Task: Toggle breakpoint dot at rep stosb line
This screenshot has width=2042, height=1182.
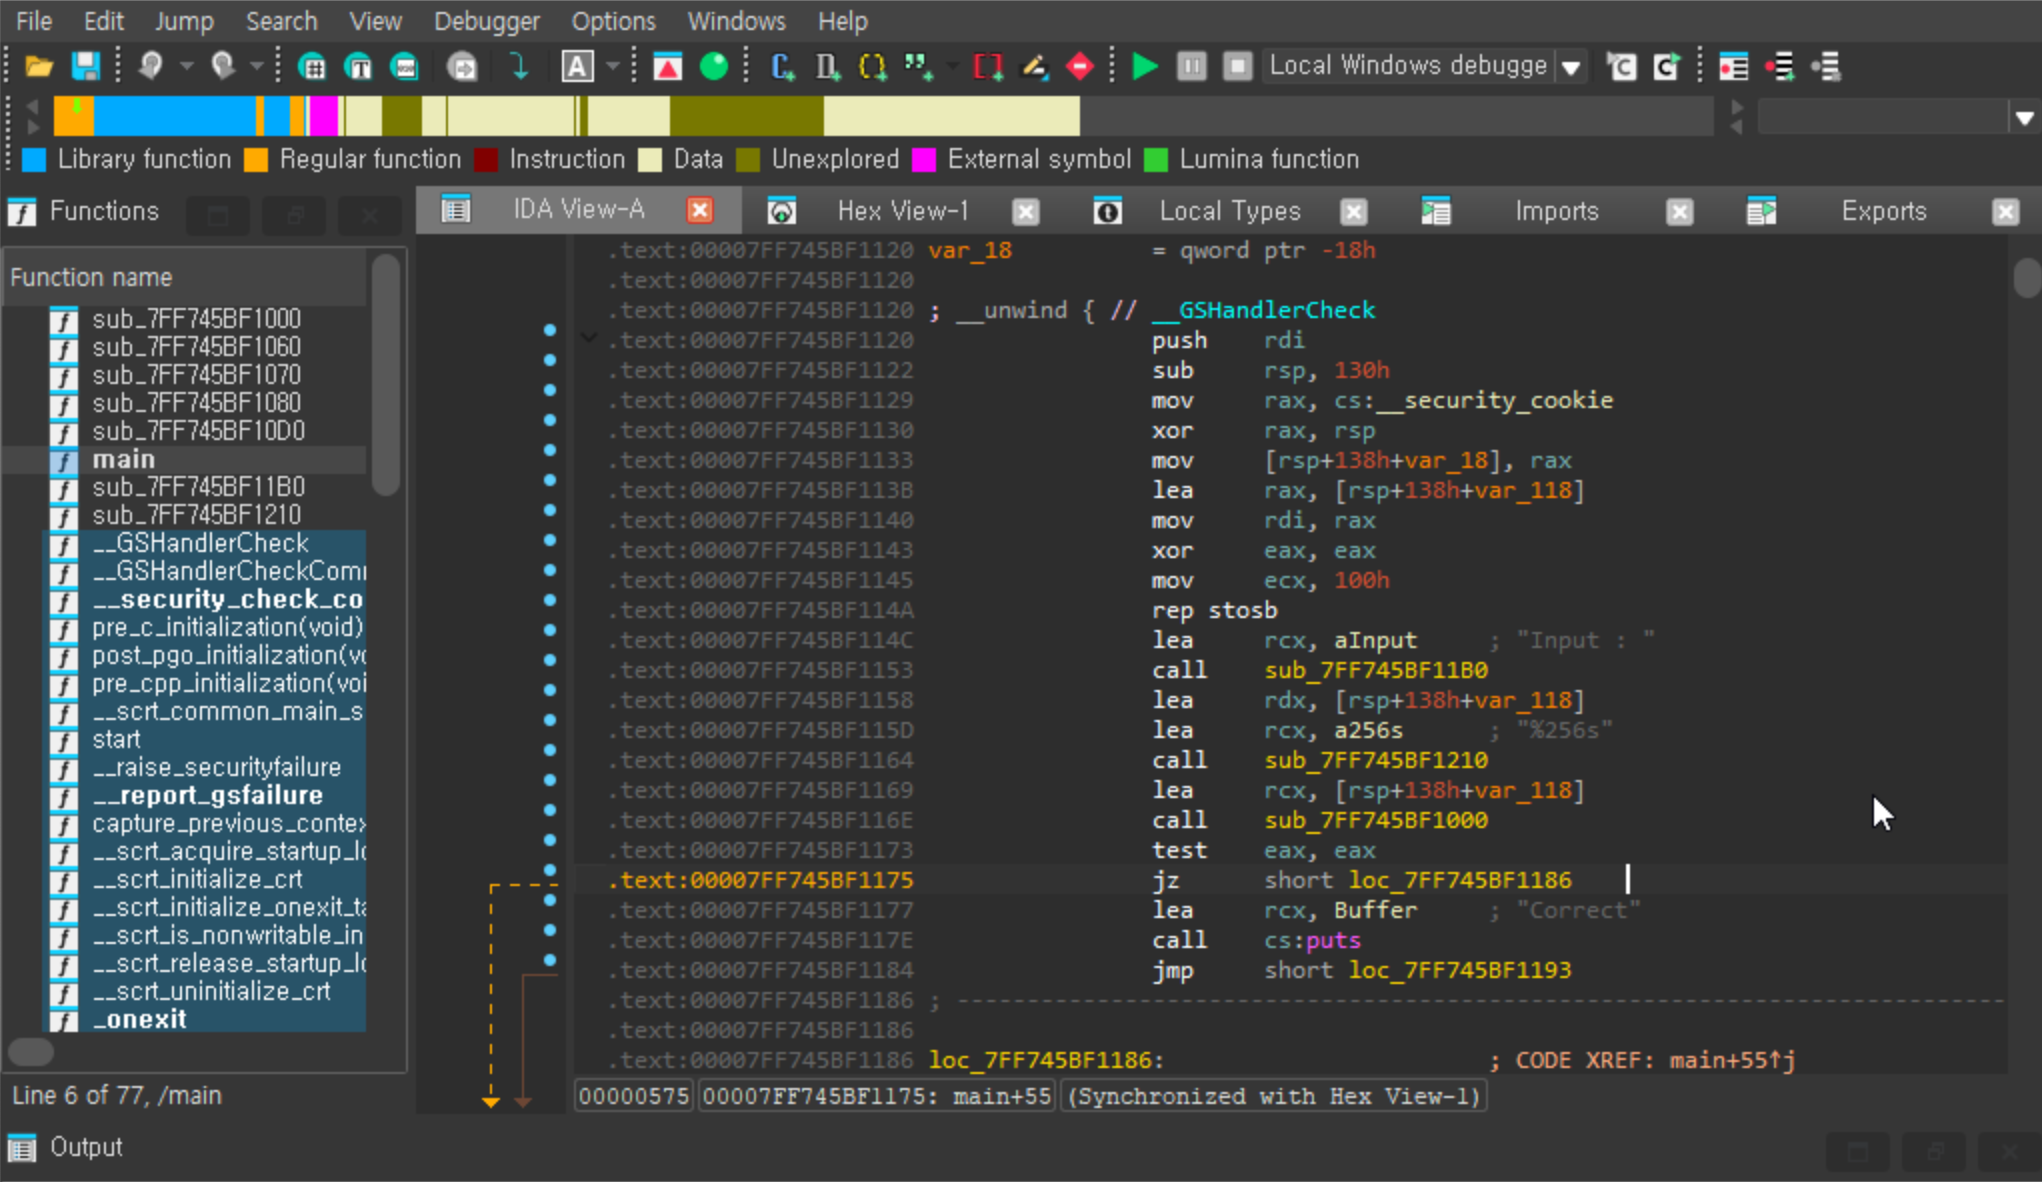Action: tap(550, 601)
